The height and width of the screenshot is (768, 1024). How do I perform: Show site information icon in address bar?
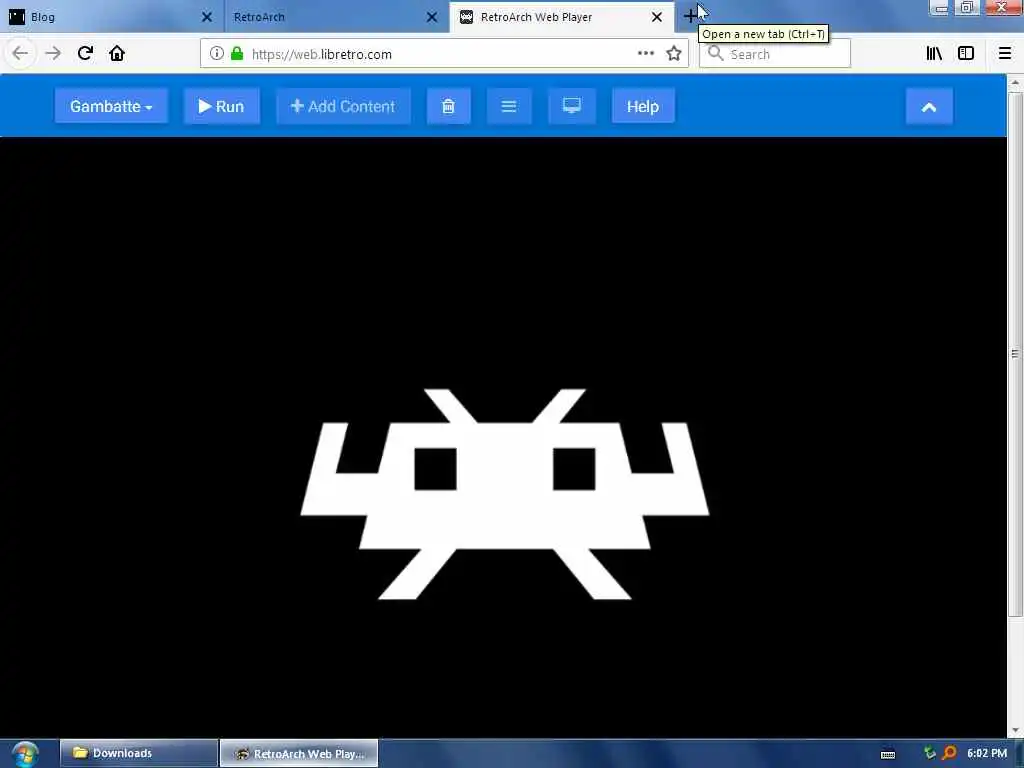[217, 54]
